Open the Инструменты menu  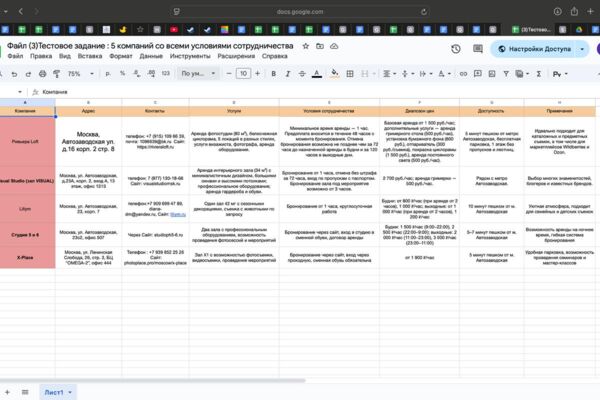tap(190, 56)
